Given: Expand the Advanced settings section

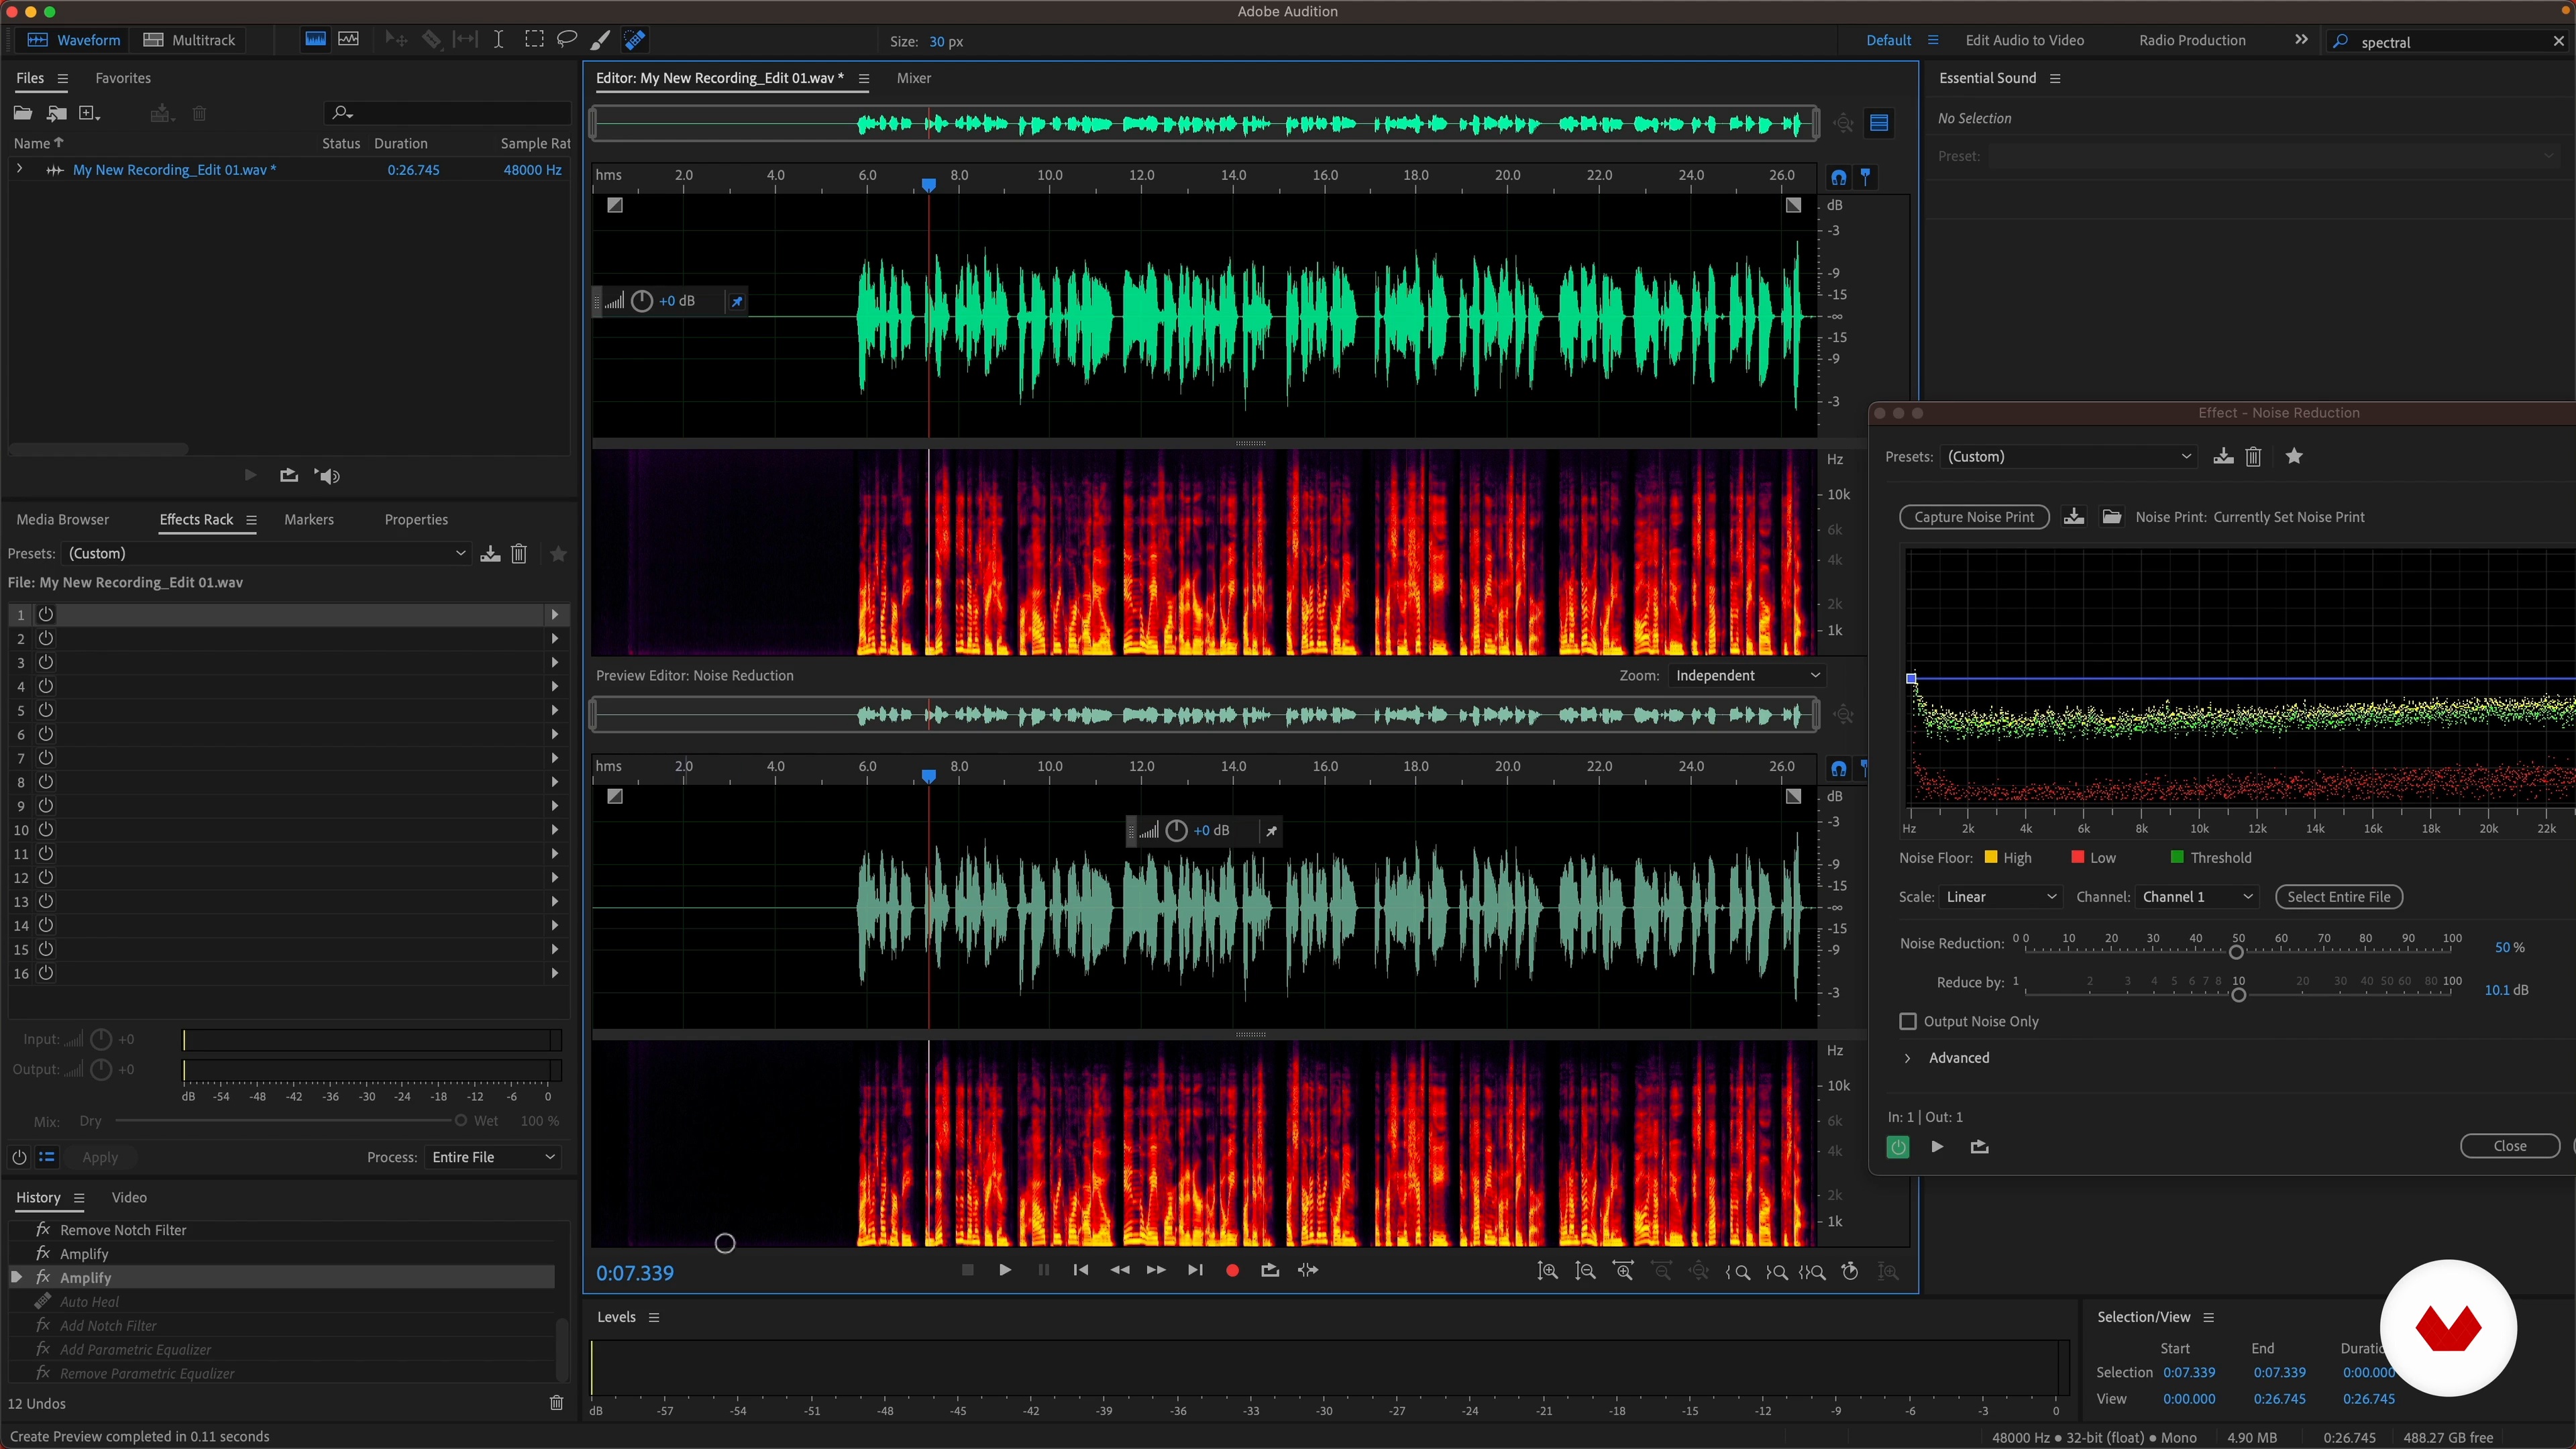Looking at the screenshot, I should click(x=1907, y=1058).
